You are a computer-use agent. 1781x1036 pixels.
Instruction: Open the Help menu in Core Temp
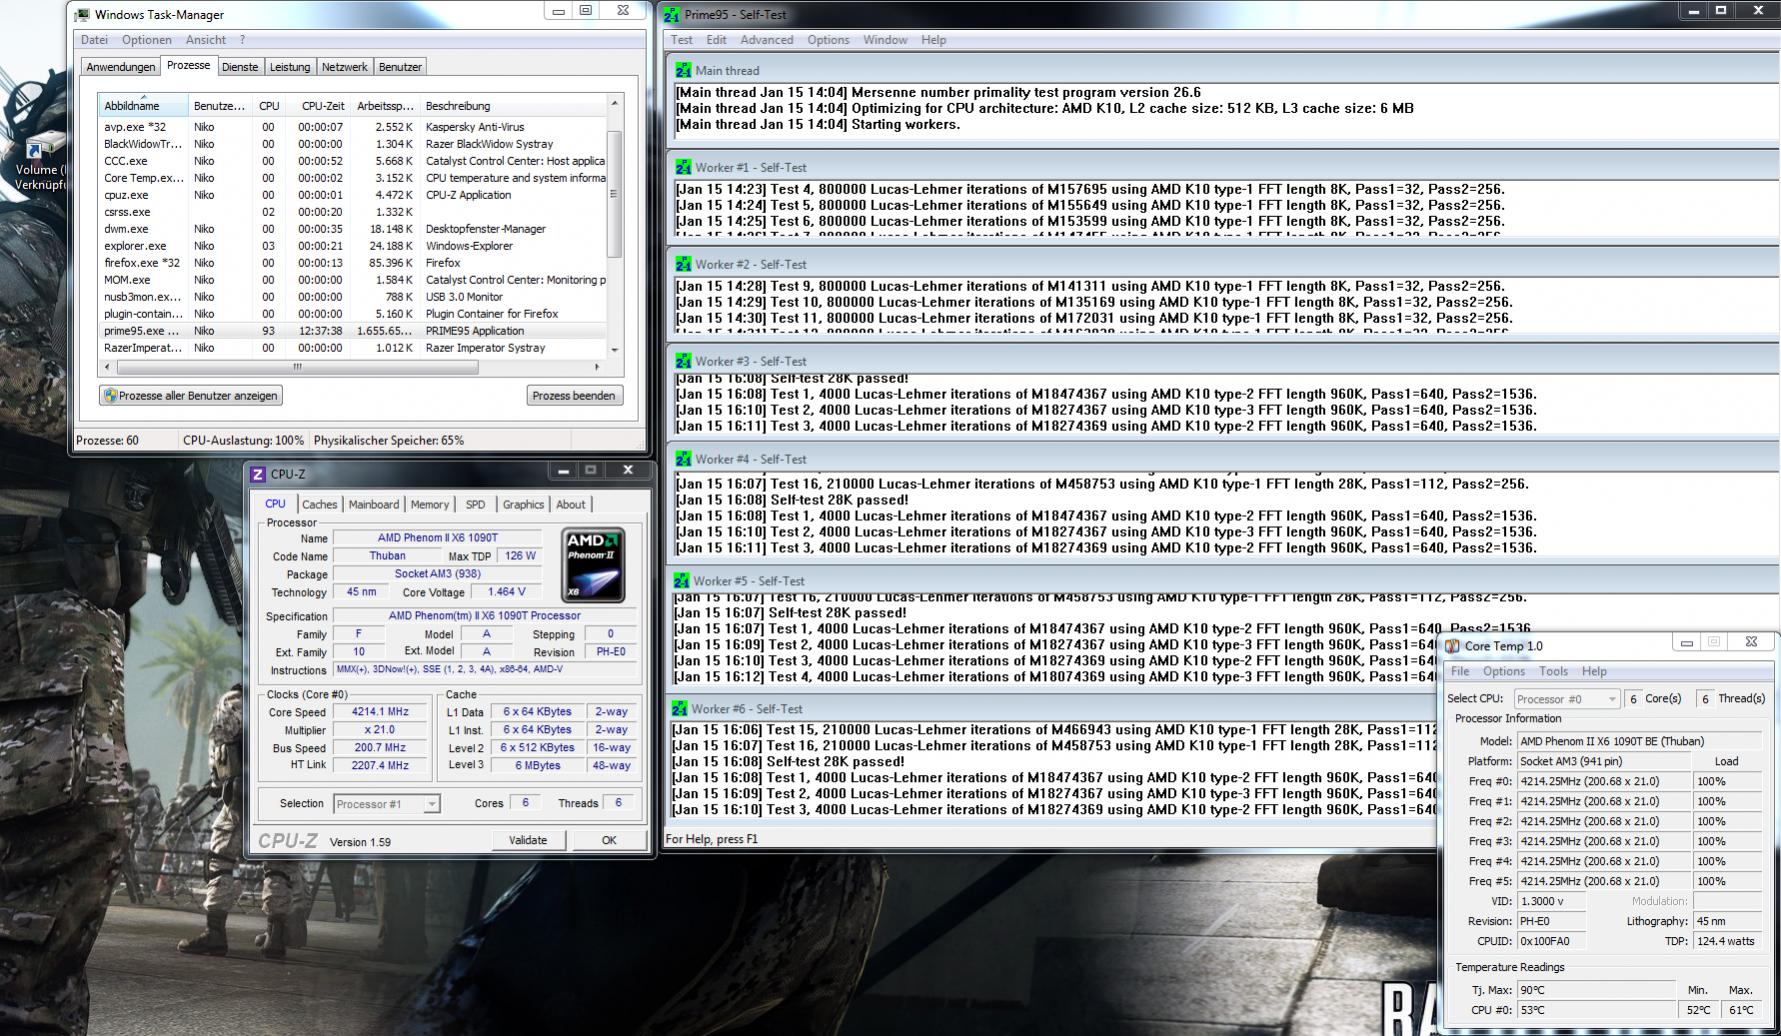click(x=1594, y=671)
